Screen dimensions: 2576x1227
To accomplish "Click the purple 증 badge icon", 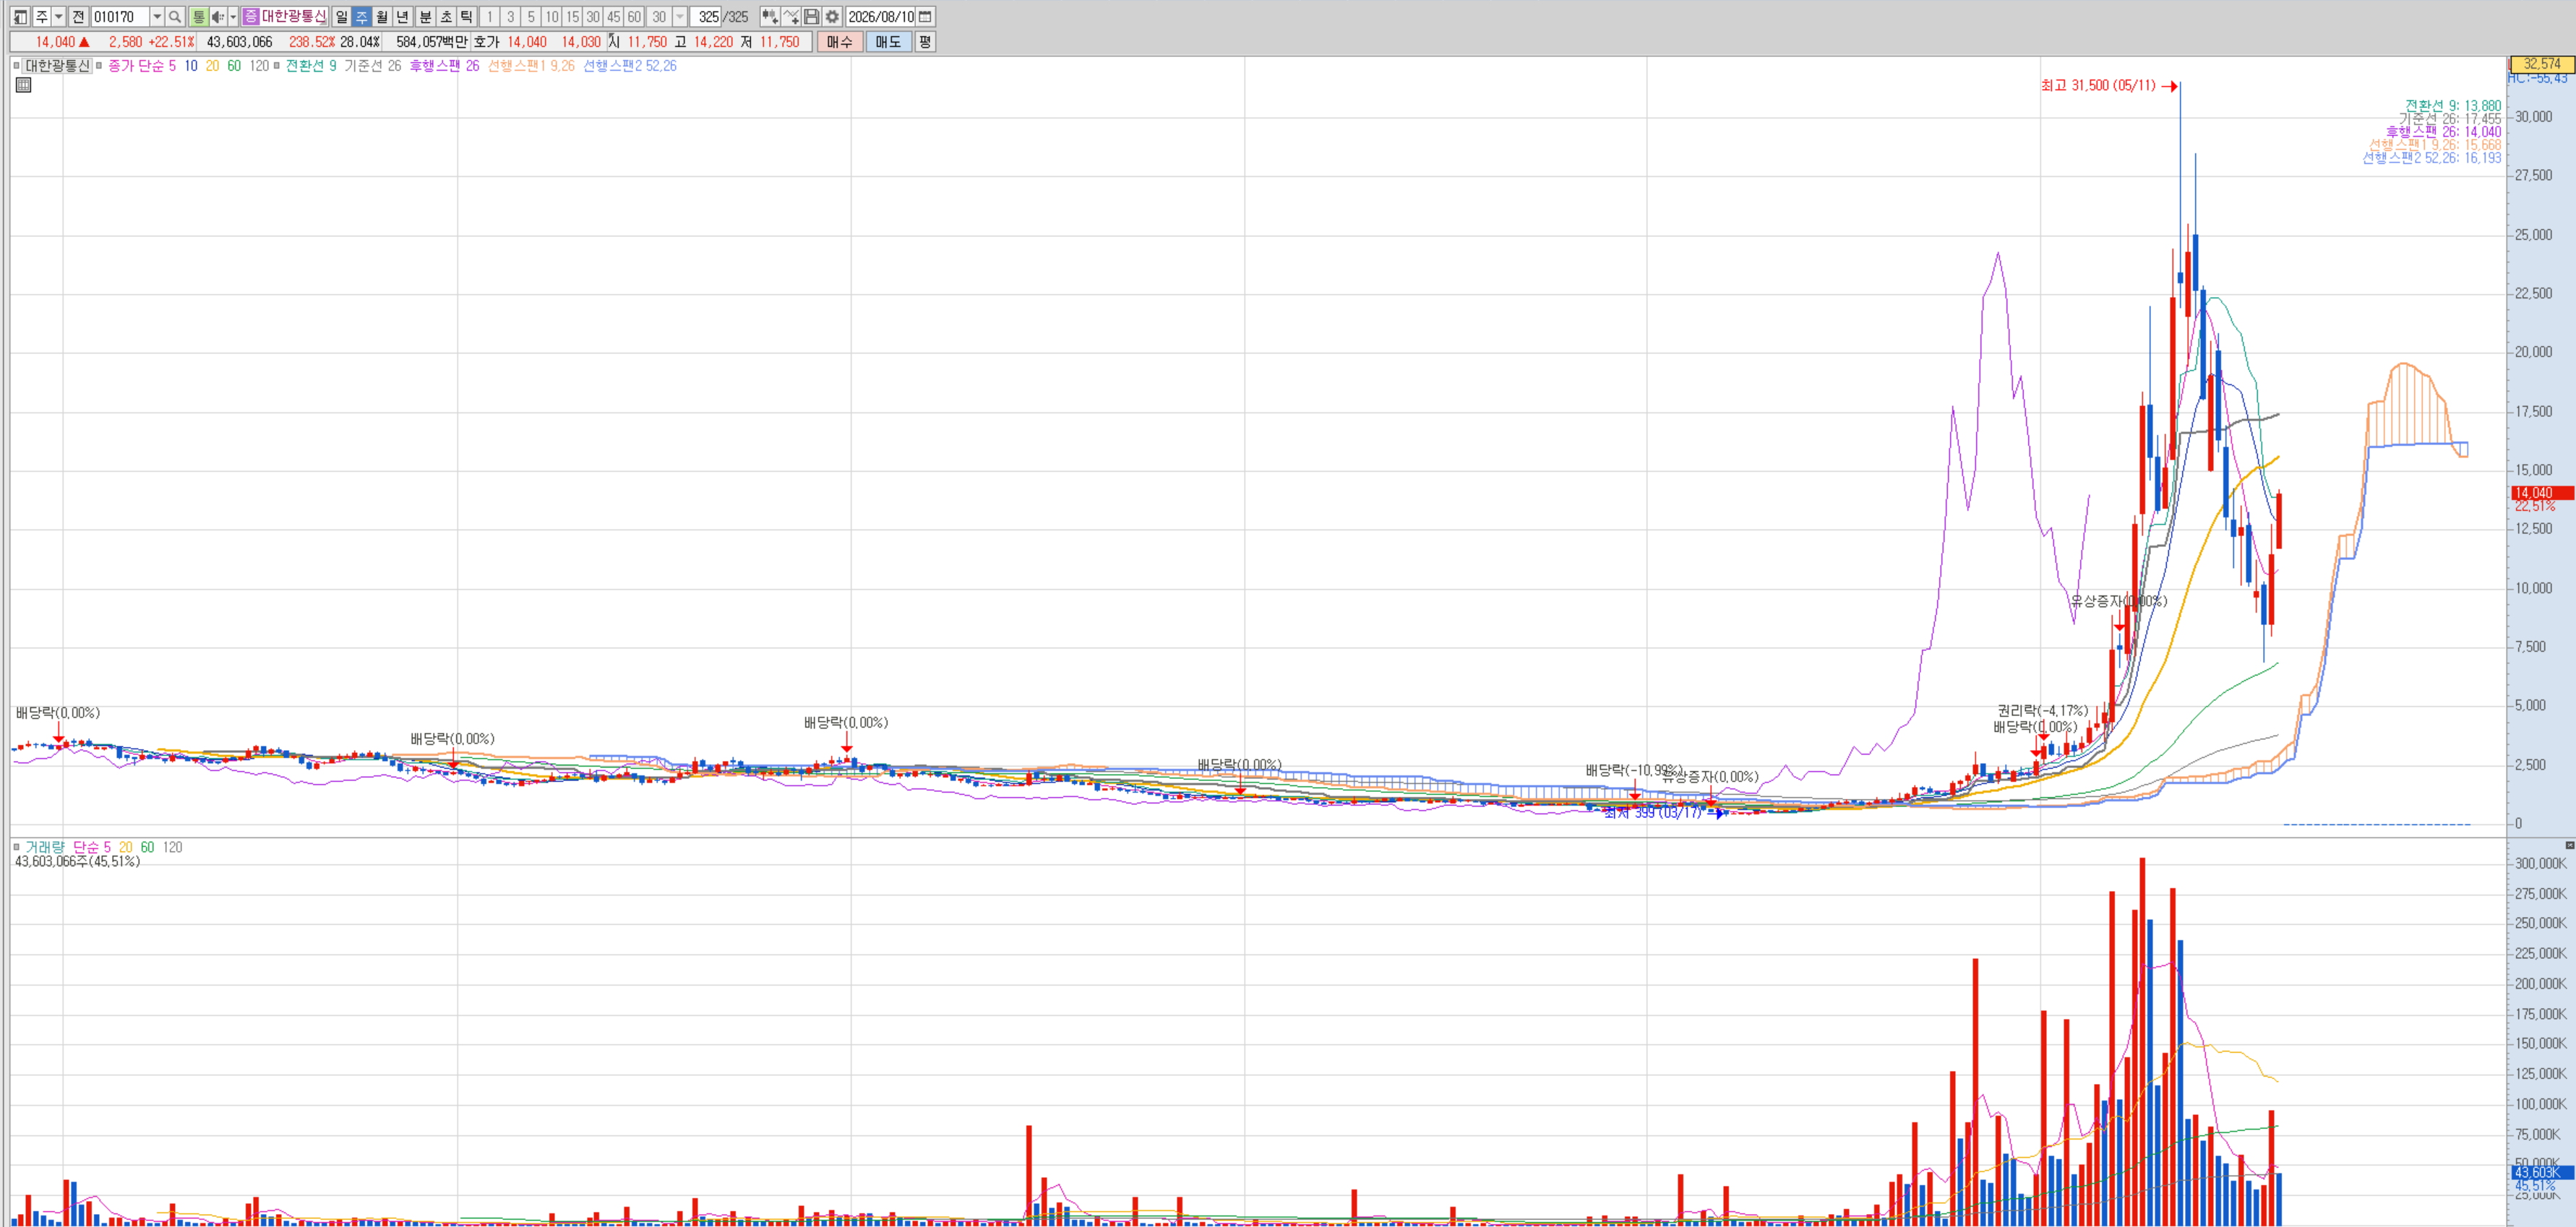I will [251, 17].
